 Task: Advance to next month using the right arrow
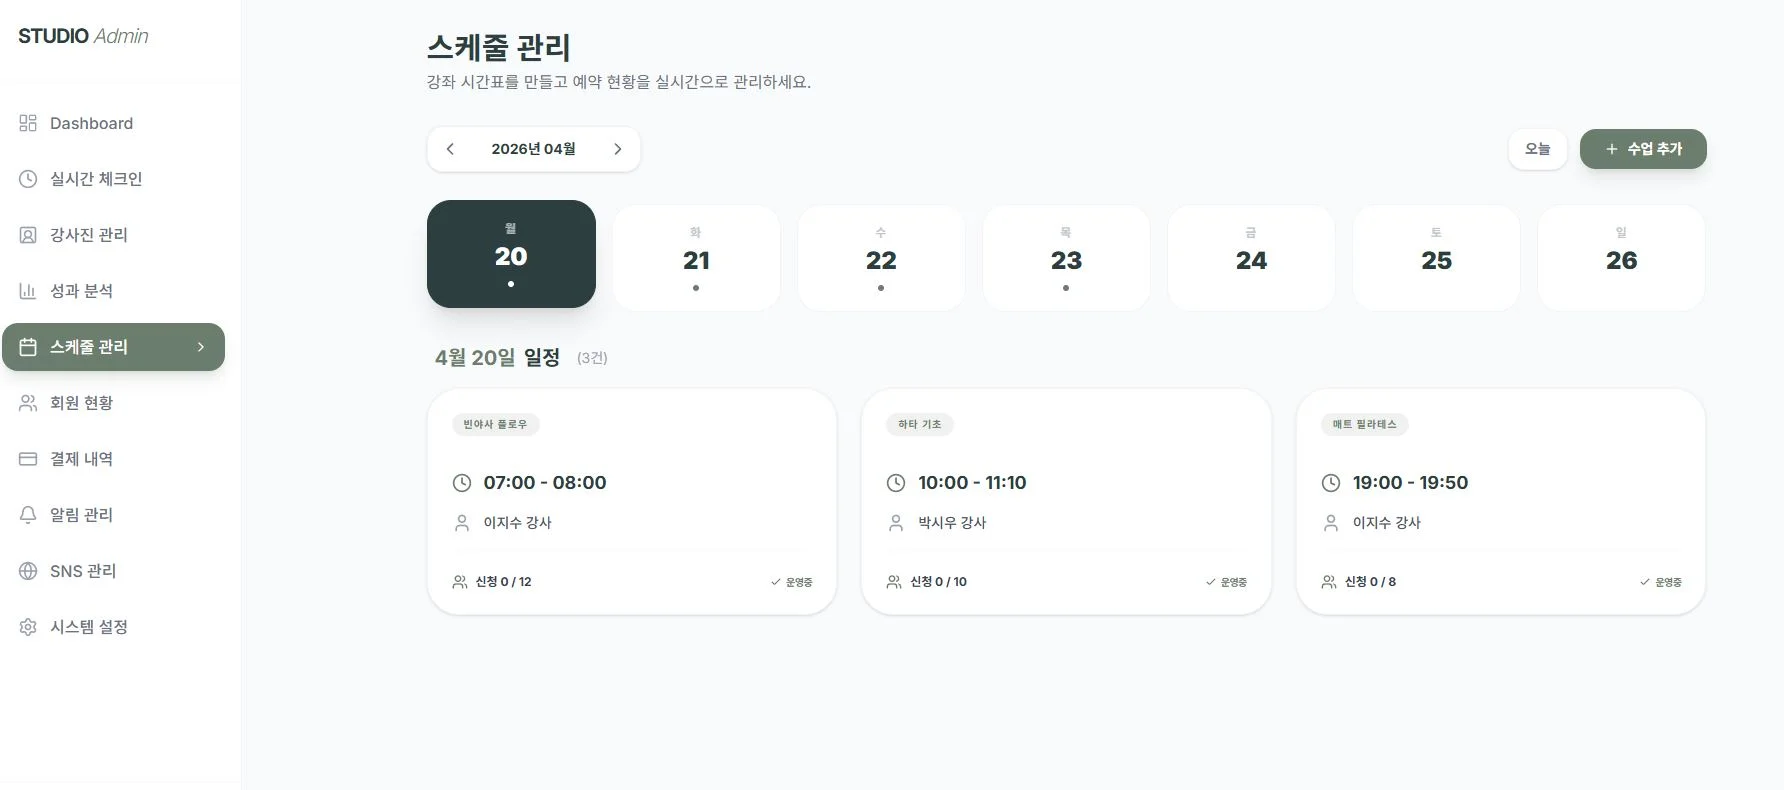pyautogui.click(x=617, y=148)
